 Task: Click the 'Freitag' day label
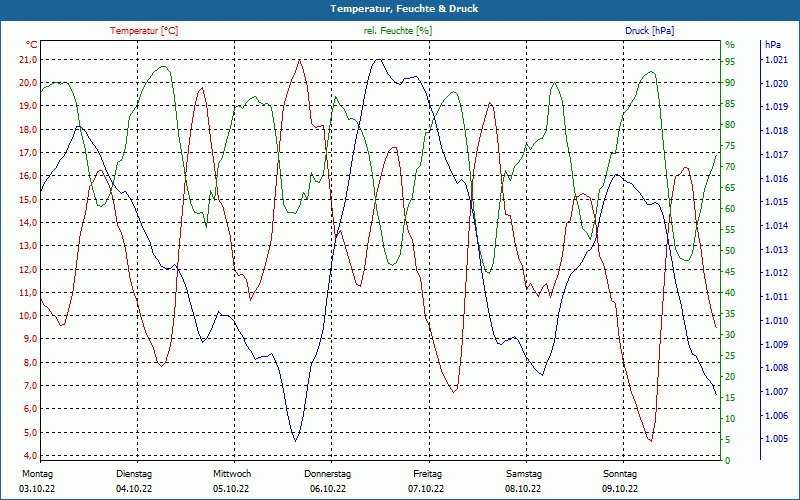(428, 474)
